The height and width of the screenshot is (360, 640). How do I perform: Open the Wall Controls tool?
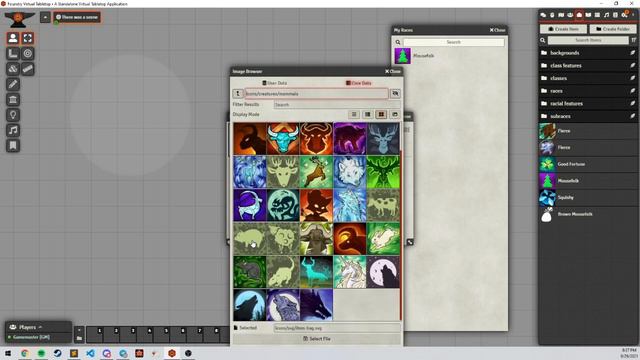tap(13, 100)
